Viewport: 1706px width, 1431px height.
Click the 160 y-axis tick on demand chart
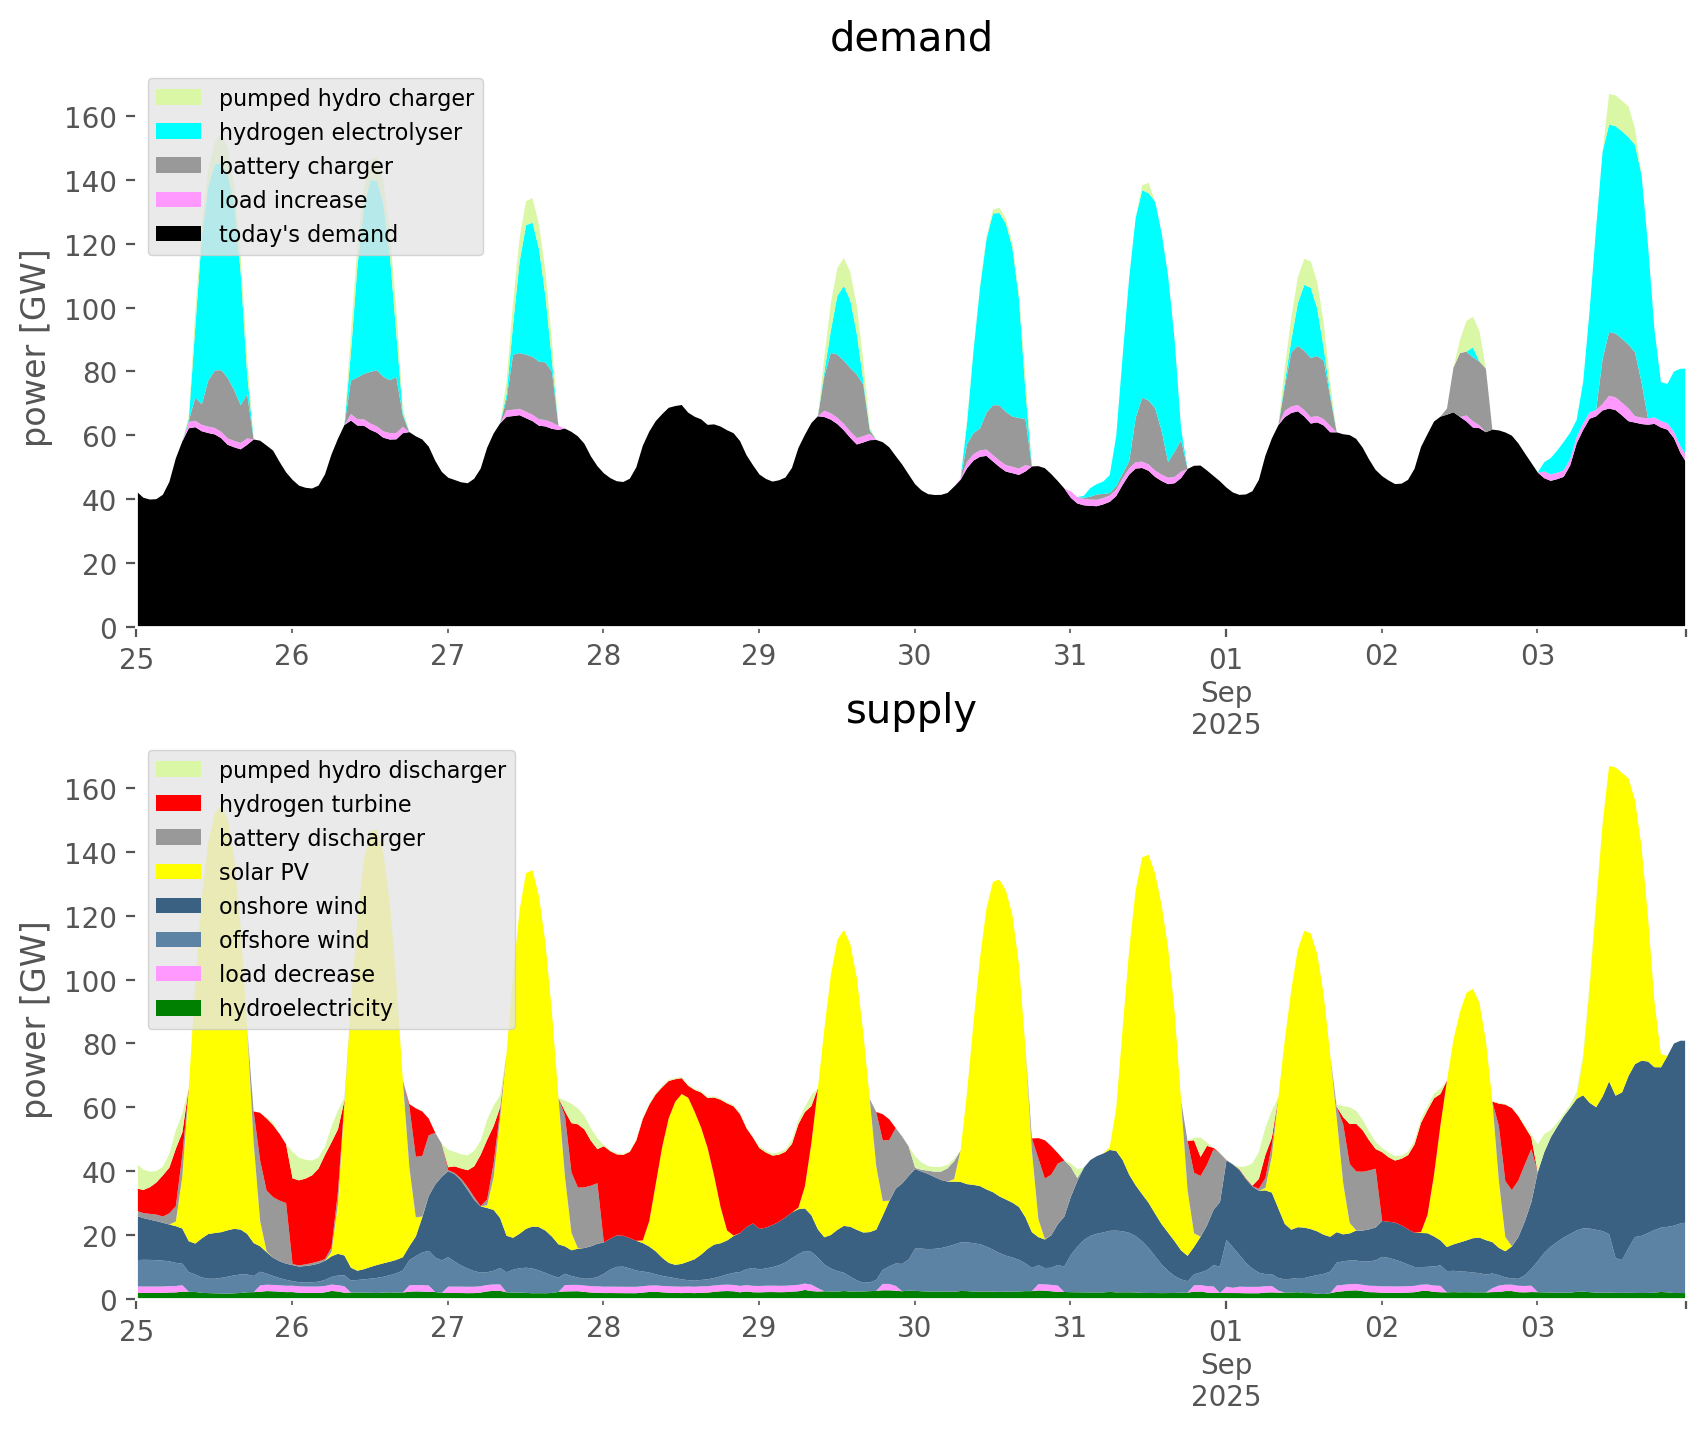91,117
